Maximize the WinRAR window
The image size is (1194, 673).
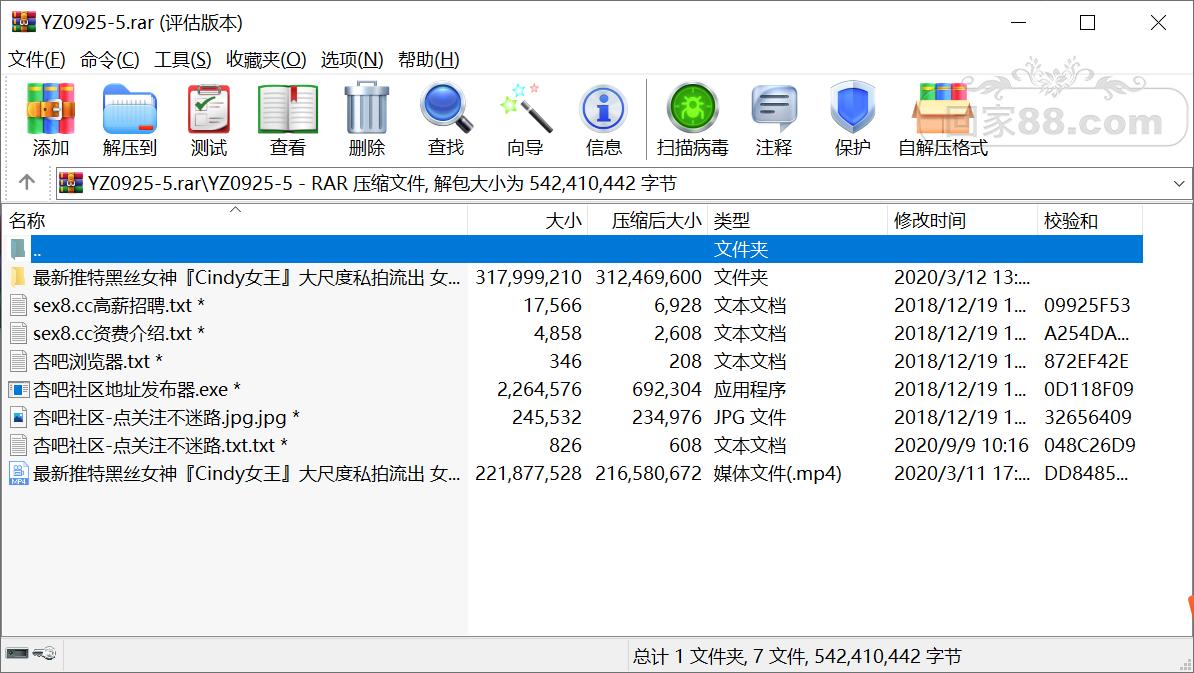1087,23
